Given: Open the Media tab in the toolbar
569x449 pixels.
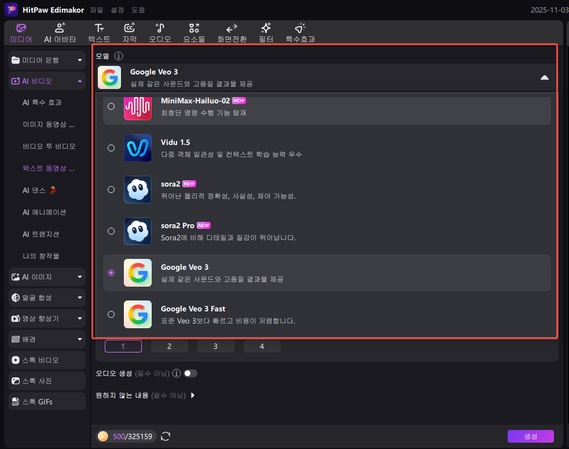Looking at the screenshot, I should pyautogui.click(x=21, y=33).
